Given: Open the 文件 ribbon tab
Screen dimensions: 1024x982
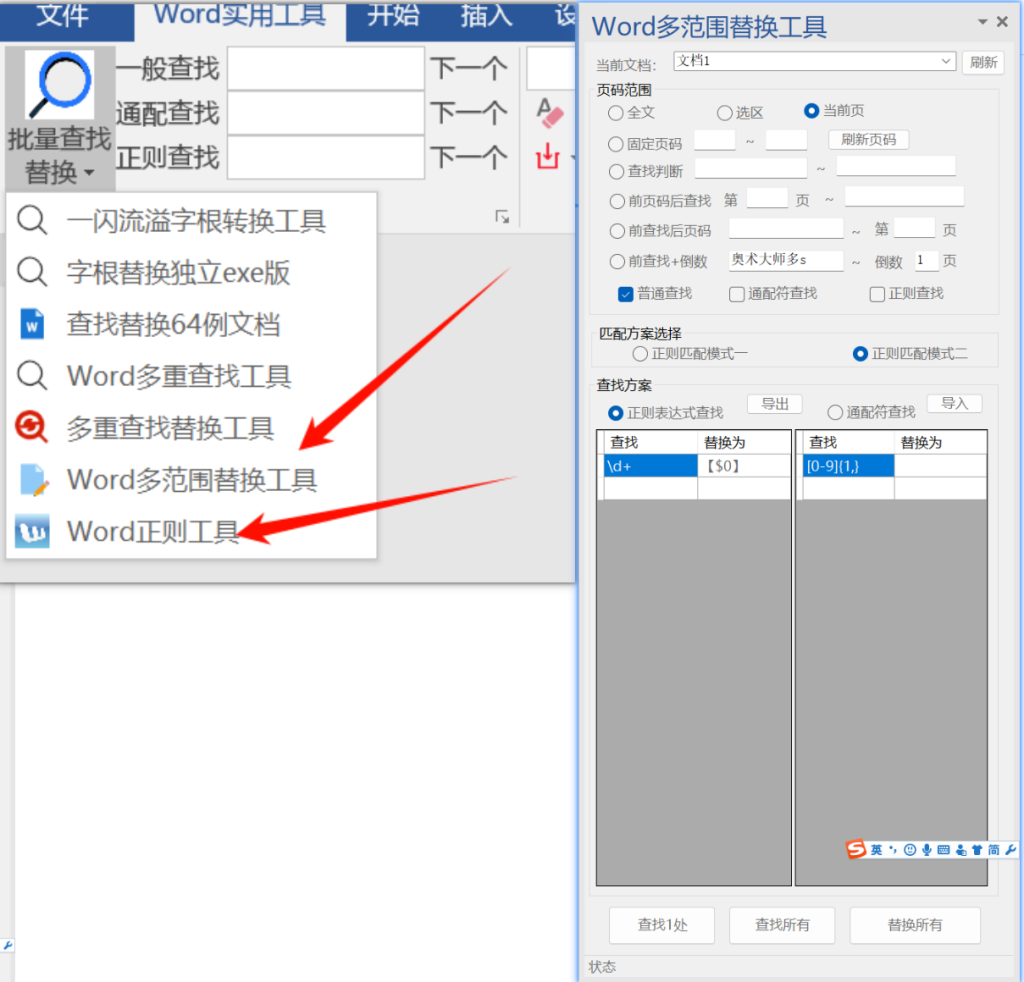Looking at the screenshot, I should point(62,16).
